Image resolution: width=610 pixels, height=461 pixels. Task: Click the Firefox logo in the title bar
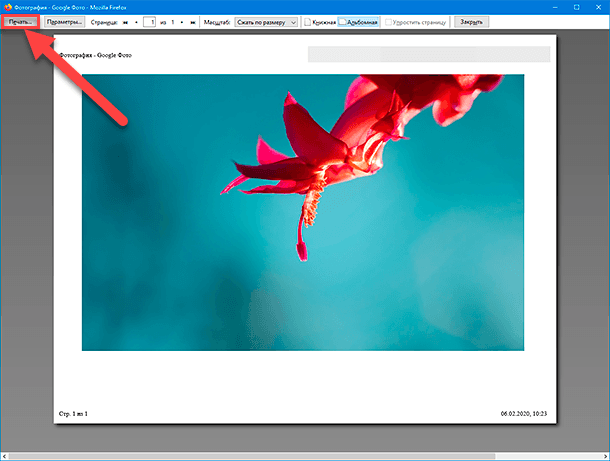(x=5, y=6)
